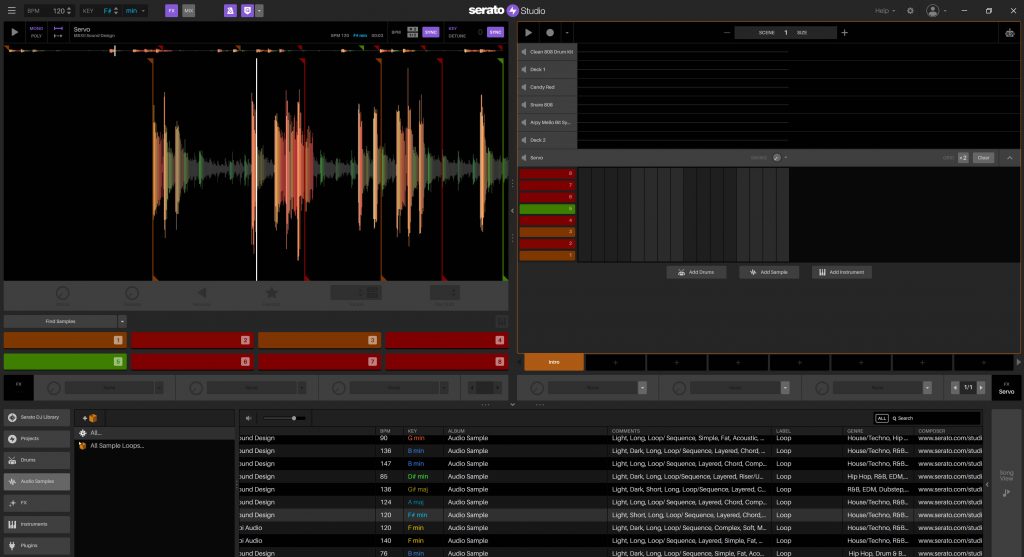Viewport: 1024px width, 557px height.
Task: Open Serato DJ Library tab
Action: [37, 417]
